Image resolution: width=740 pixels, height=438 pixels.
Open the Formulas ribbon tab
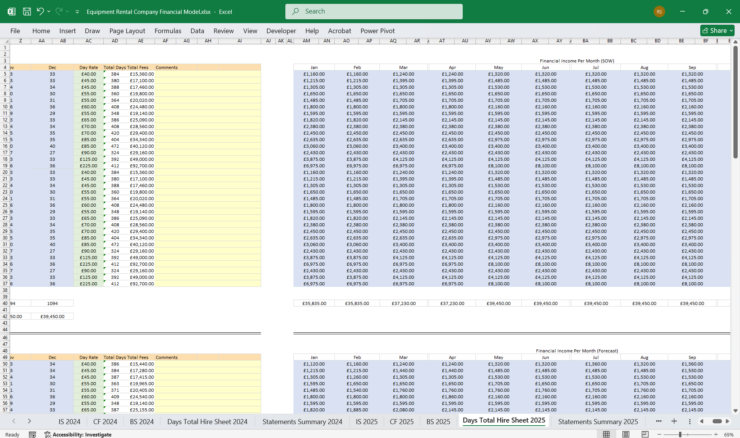168,31
